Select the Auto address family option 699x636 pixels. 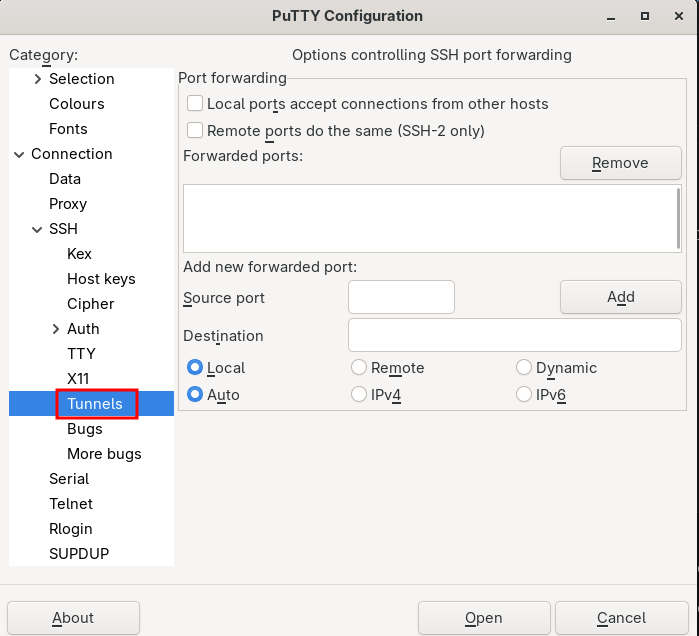pos(195,394)
